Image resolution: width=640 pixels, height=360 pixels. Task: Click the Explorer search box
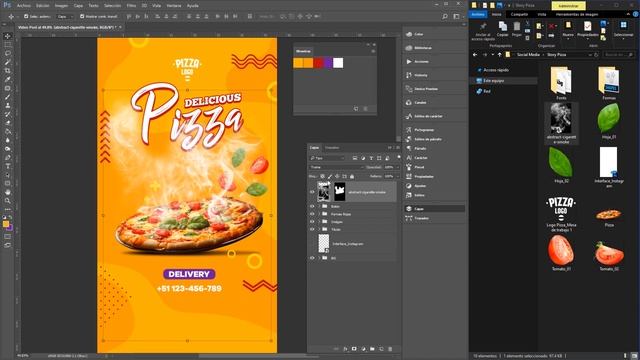(618, 54)
